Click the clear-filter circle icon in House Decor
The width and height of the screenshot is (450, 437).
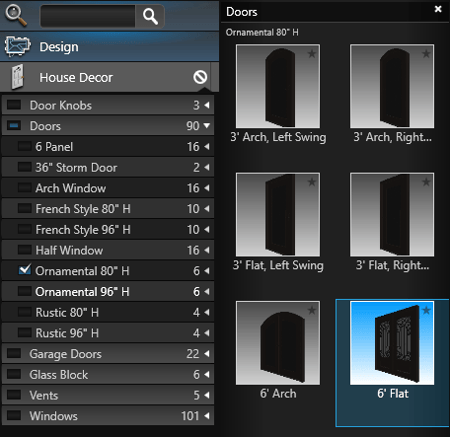point(200,77)
